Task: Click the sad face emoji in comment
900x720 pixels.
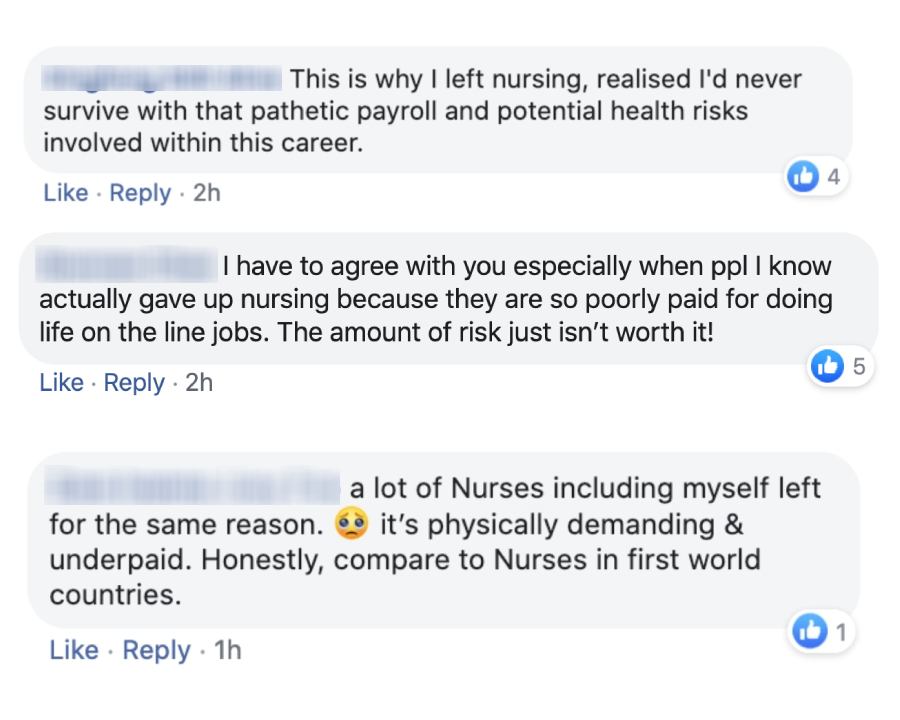Action: coord(349,523)
